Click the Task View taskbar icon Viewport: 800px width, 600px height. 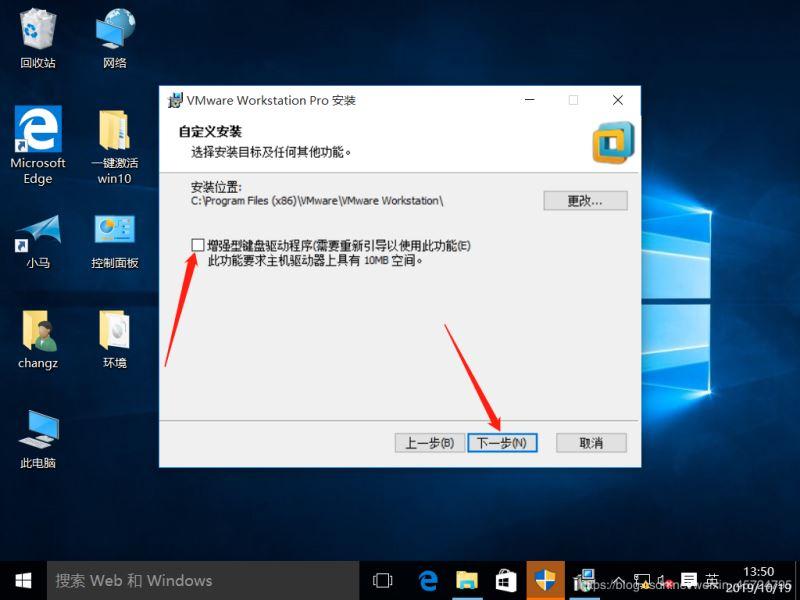[x=383, y=578]
